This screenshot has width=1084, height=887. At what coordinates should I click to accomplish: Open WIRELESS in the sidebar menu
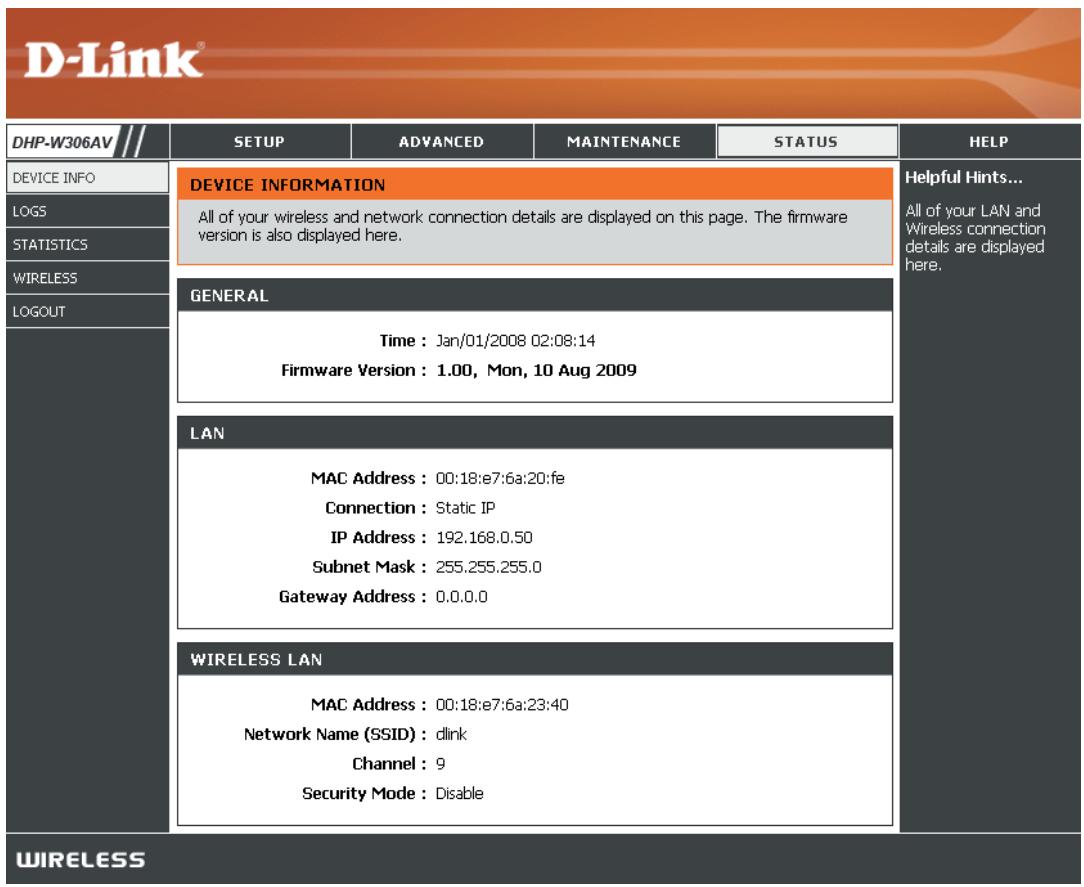click(x=87, y=278)
